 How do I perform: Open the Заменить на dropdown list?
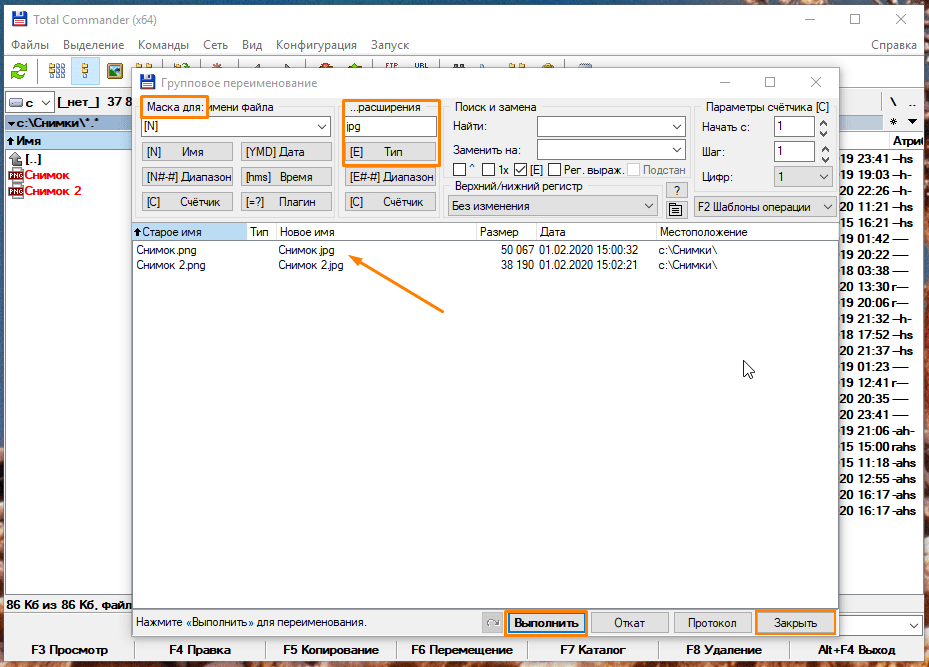[x=677, y=150]
